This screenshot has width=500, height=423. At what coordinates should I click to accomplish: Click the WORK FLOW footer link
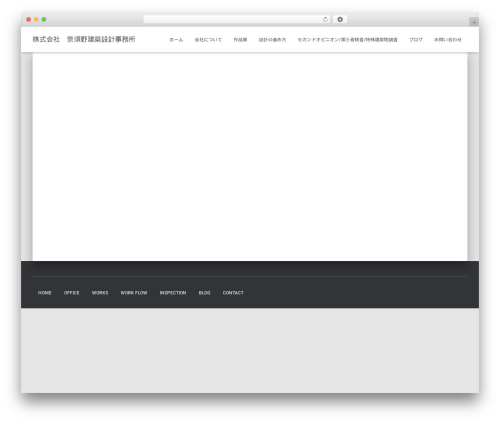(134, 293)
